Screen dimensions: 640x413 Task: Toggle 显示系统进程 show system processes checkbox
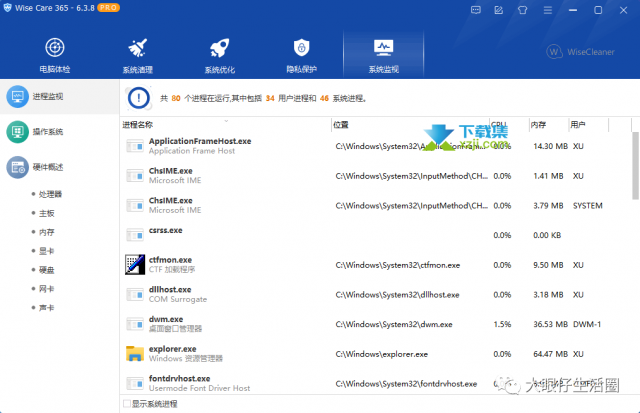click(127, 404)
